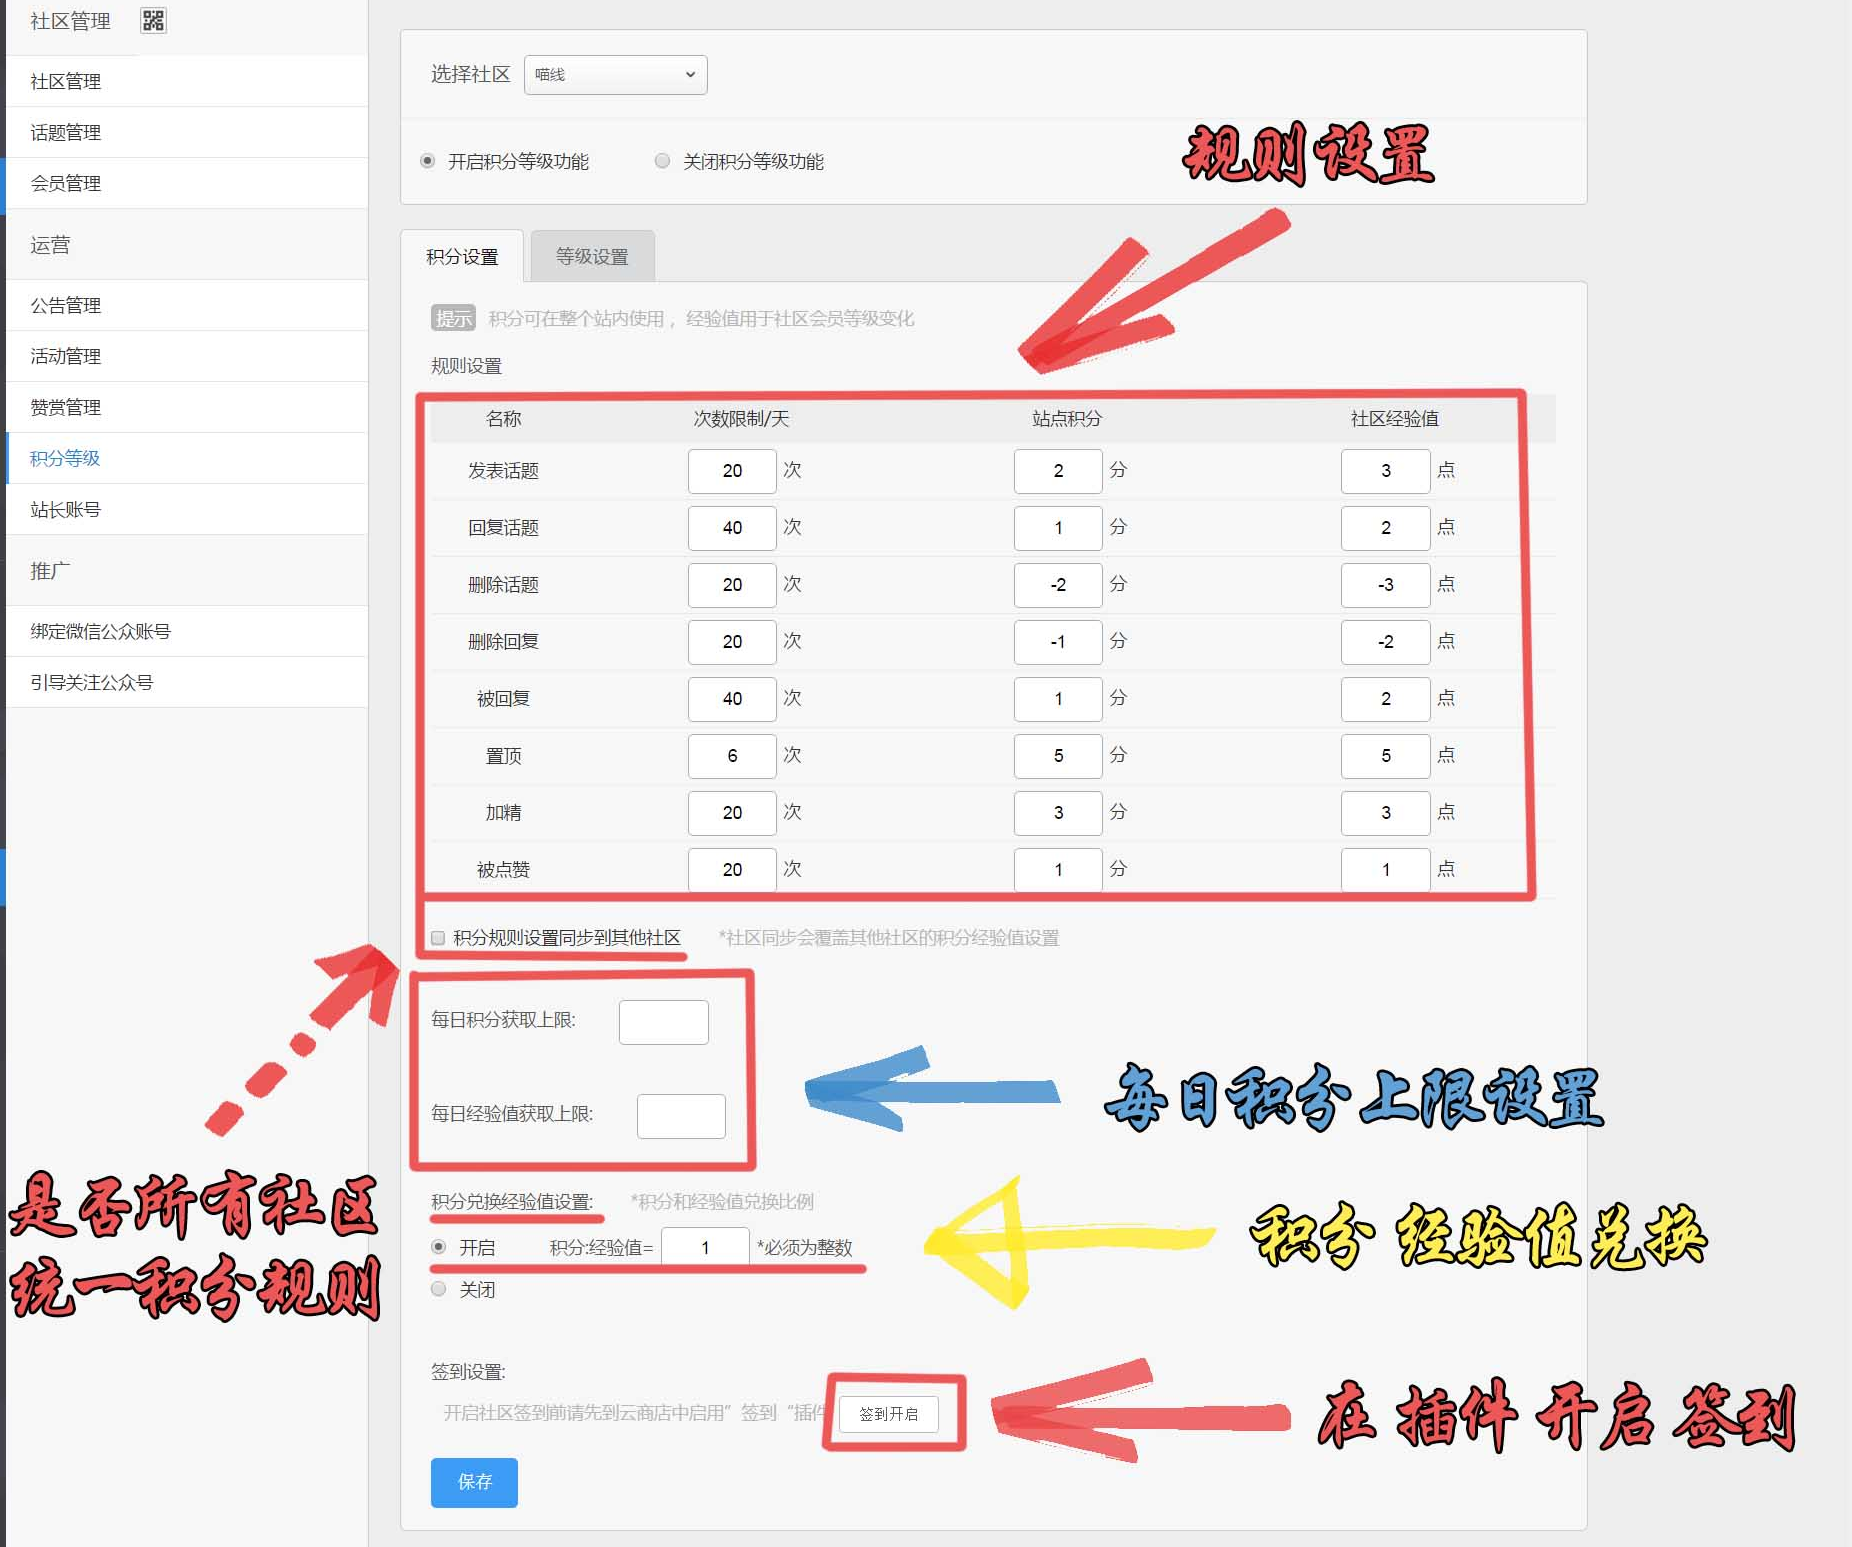This screenshot has height=1547, width=1852.
Task: Go to 公告管理 sidebar item
Action: pos(66,305)
